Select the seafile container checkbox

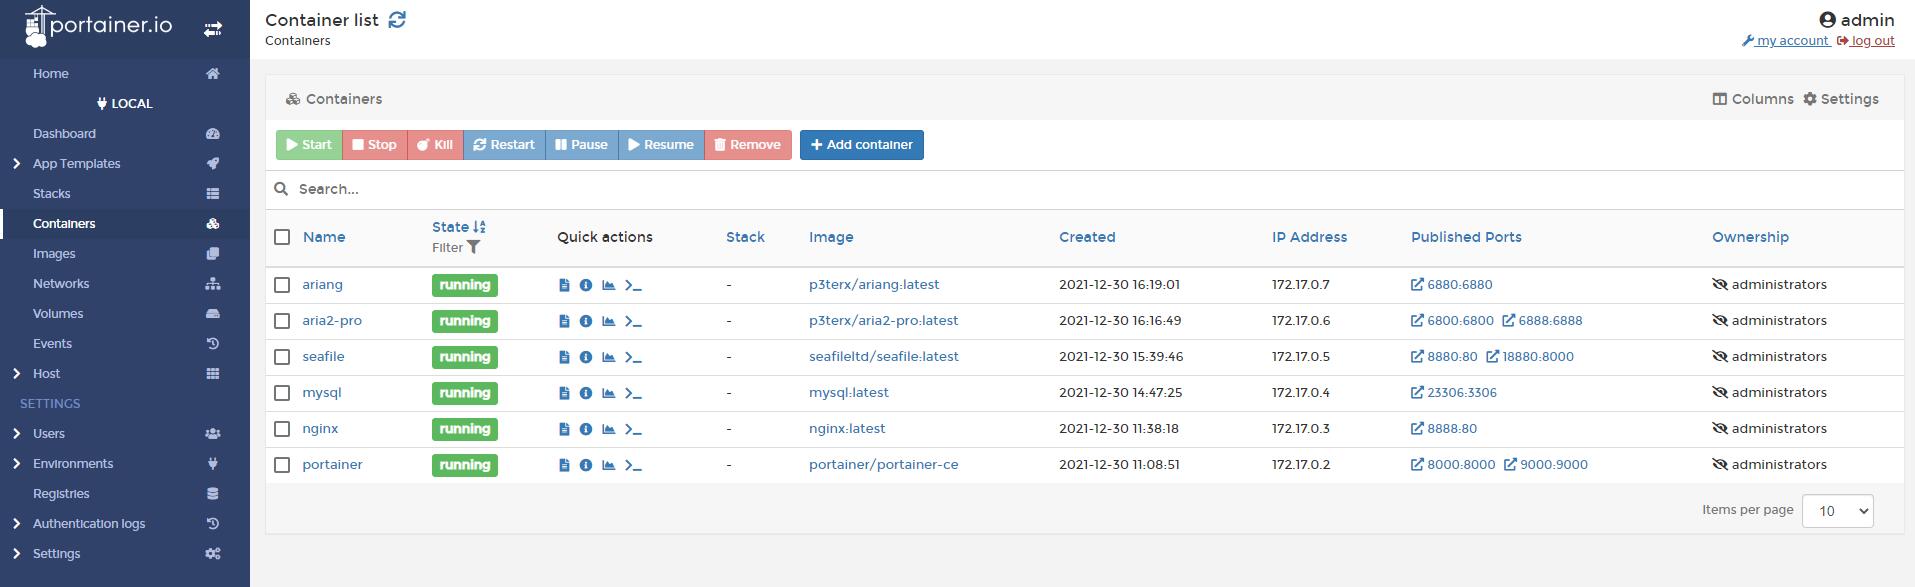pyautogui.click(x=282, y=357)
